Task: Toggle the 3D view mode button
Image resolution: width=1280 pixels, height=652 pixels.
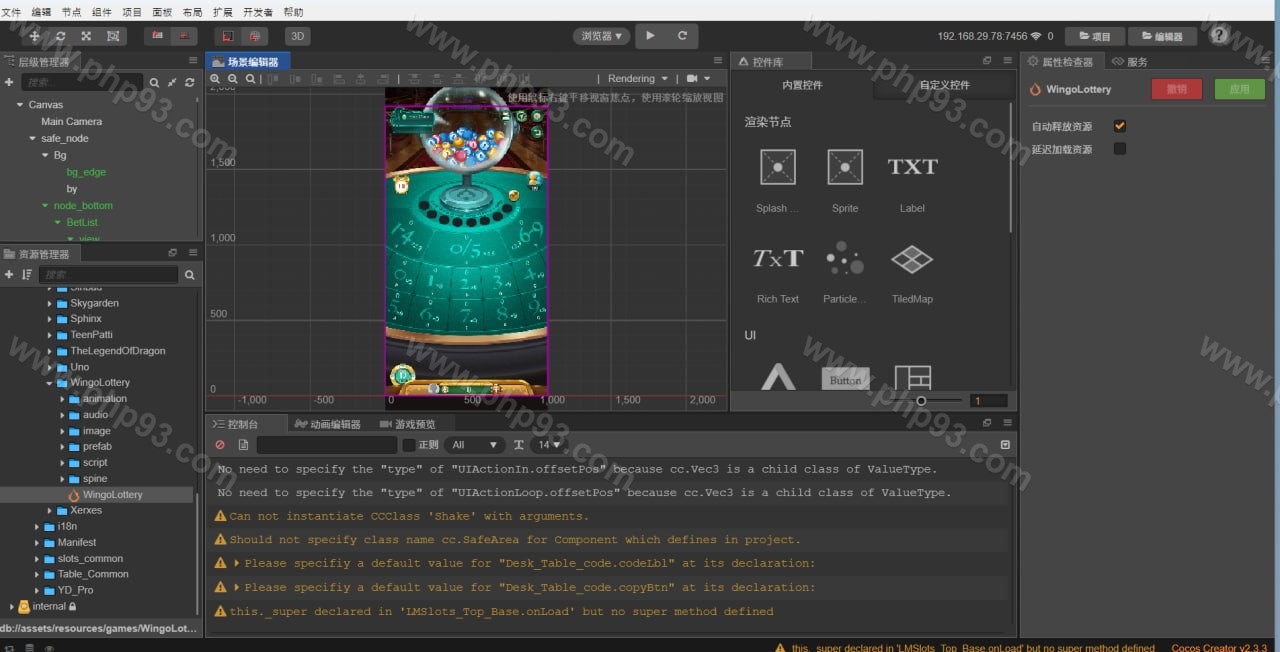Action: pyautogui.click(x=297, y=36)
